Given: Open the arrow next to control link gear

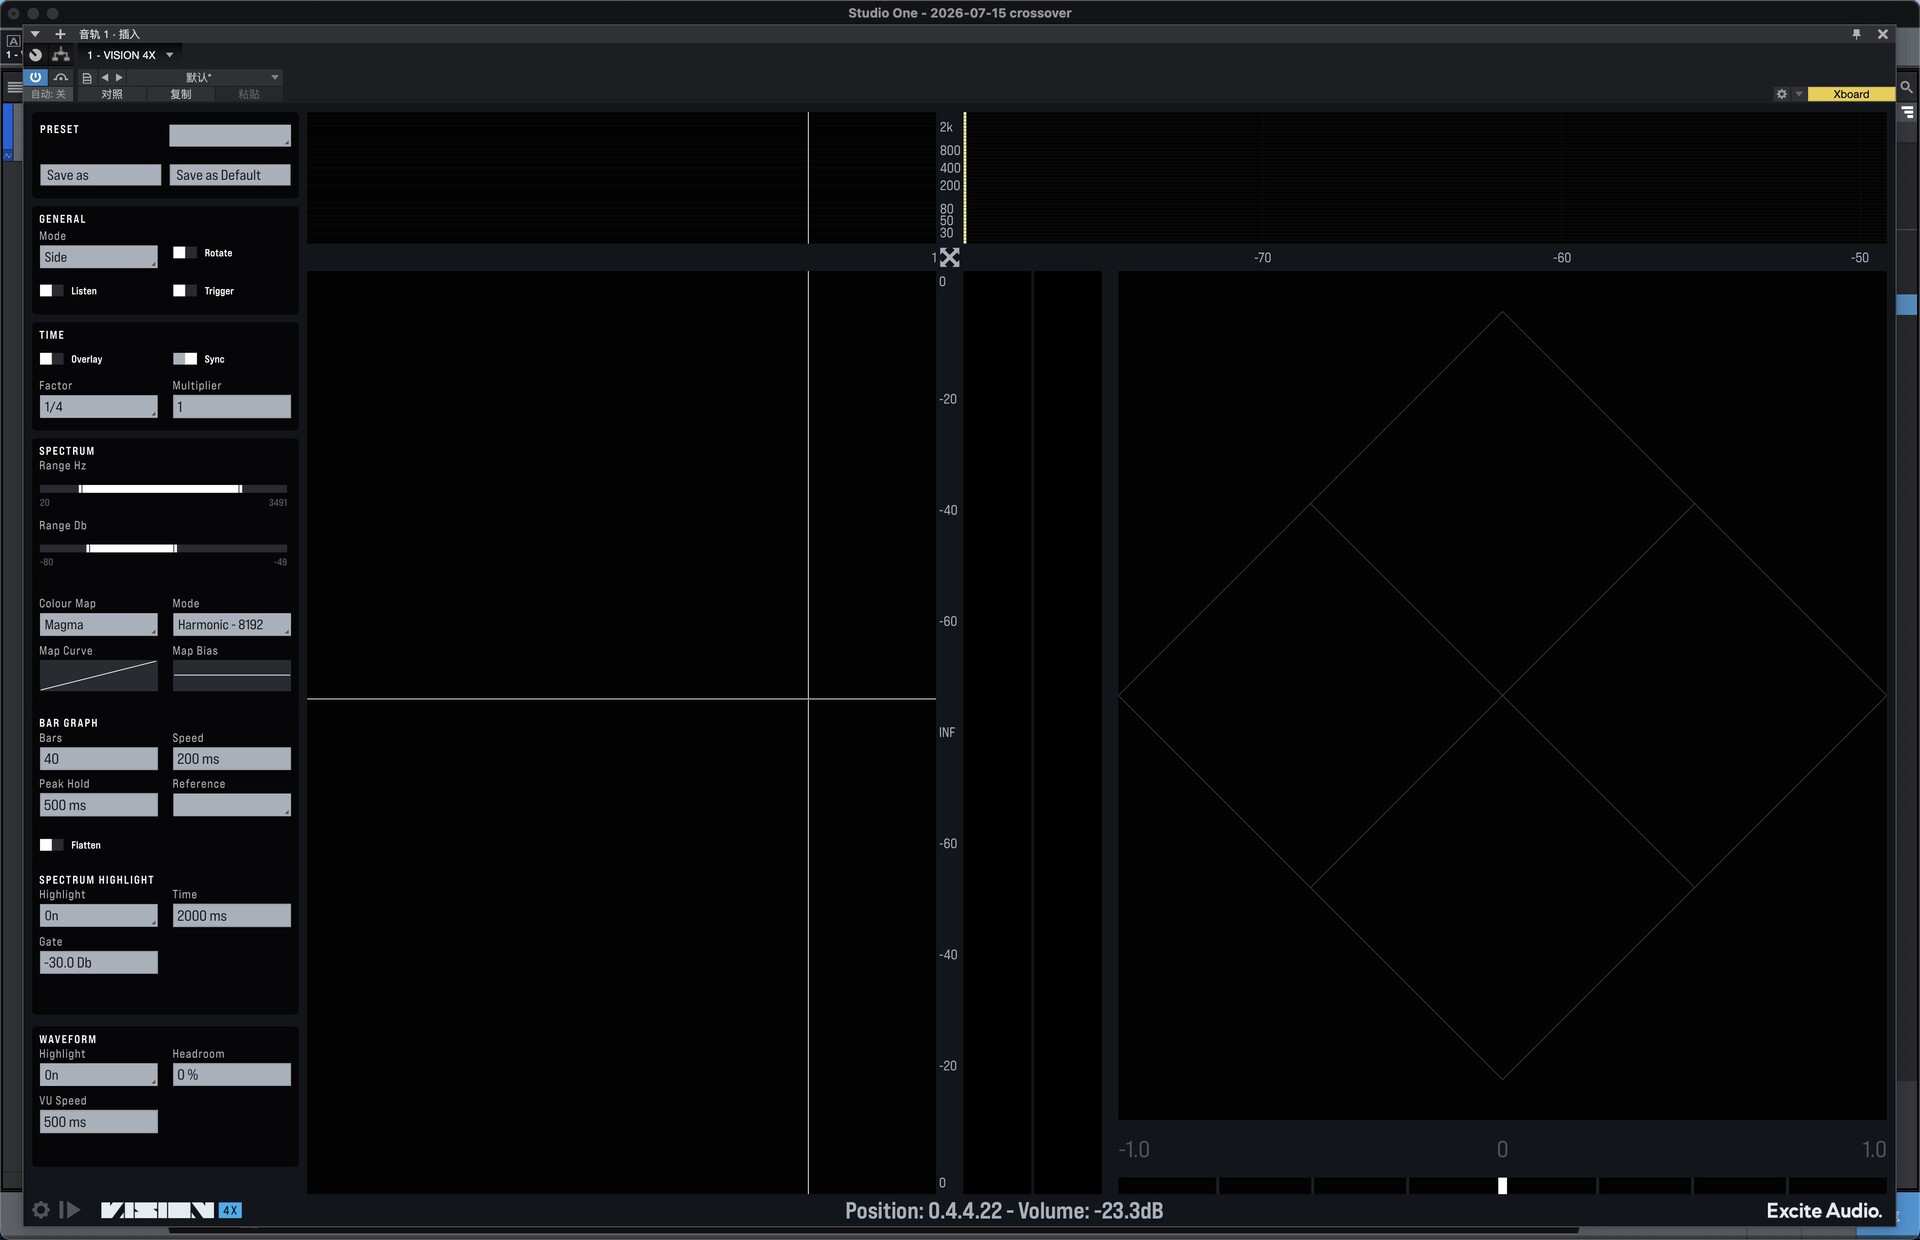Looking at the screenshot, I should pyautogui.click(x=1798, y=94).
